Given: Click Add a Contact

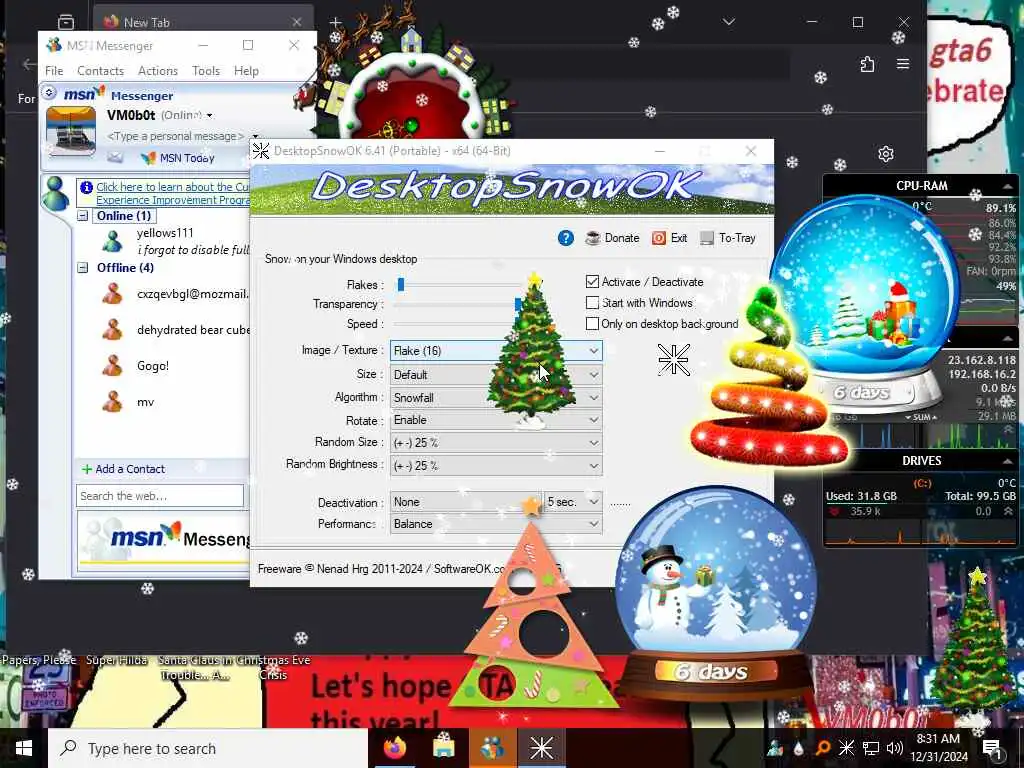Looking at the screenshot, I should (123, 469).
